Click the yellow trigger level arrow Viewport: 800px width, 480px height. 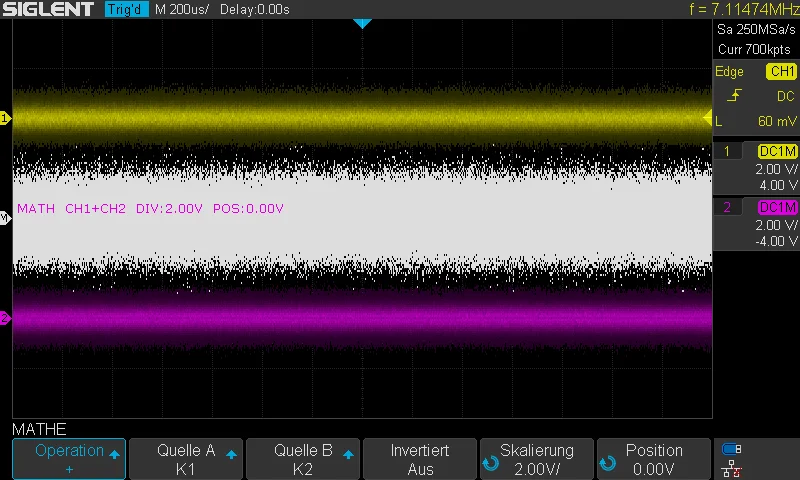click(707, 118)
